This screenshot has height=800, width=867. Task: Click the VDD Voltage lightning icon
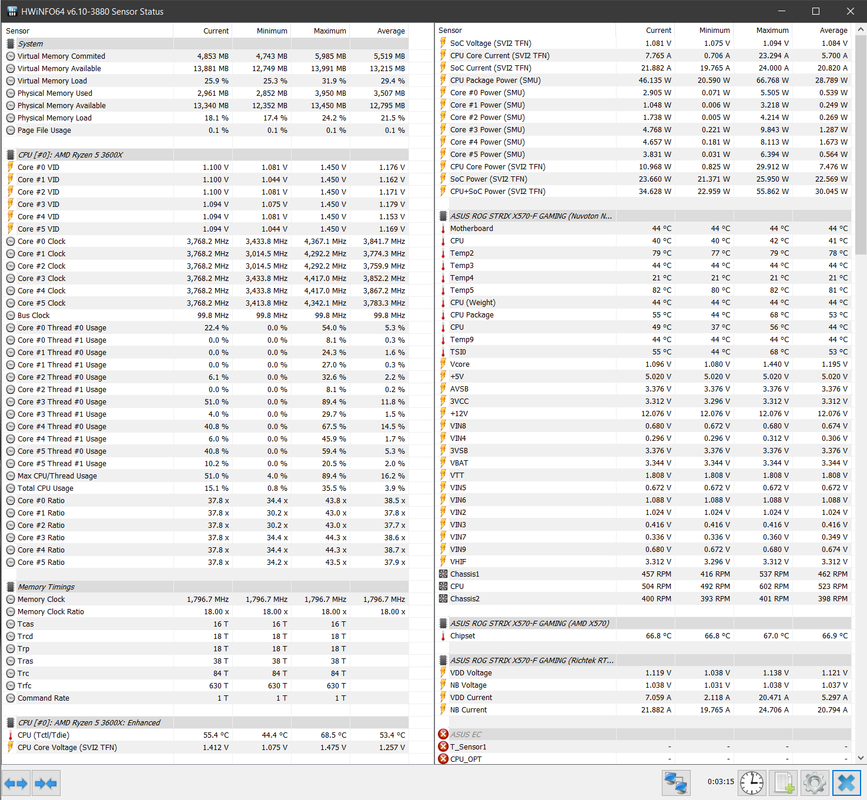coord(443,673)
